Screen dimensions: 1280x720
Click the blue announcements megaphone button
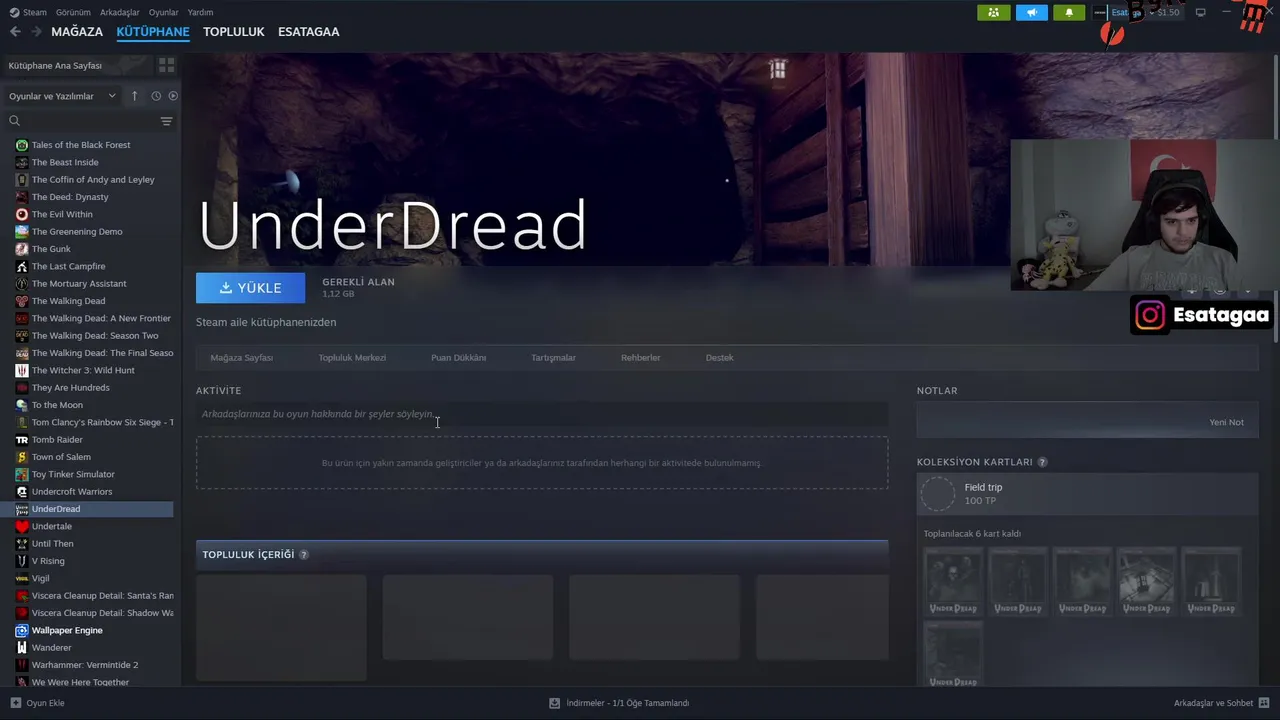point(1031,12)
